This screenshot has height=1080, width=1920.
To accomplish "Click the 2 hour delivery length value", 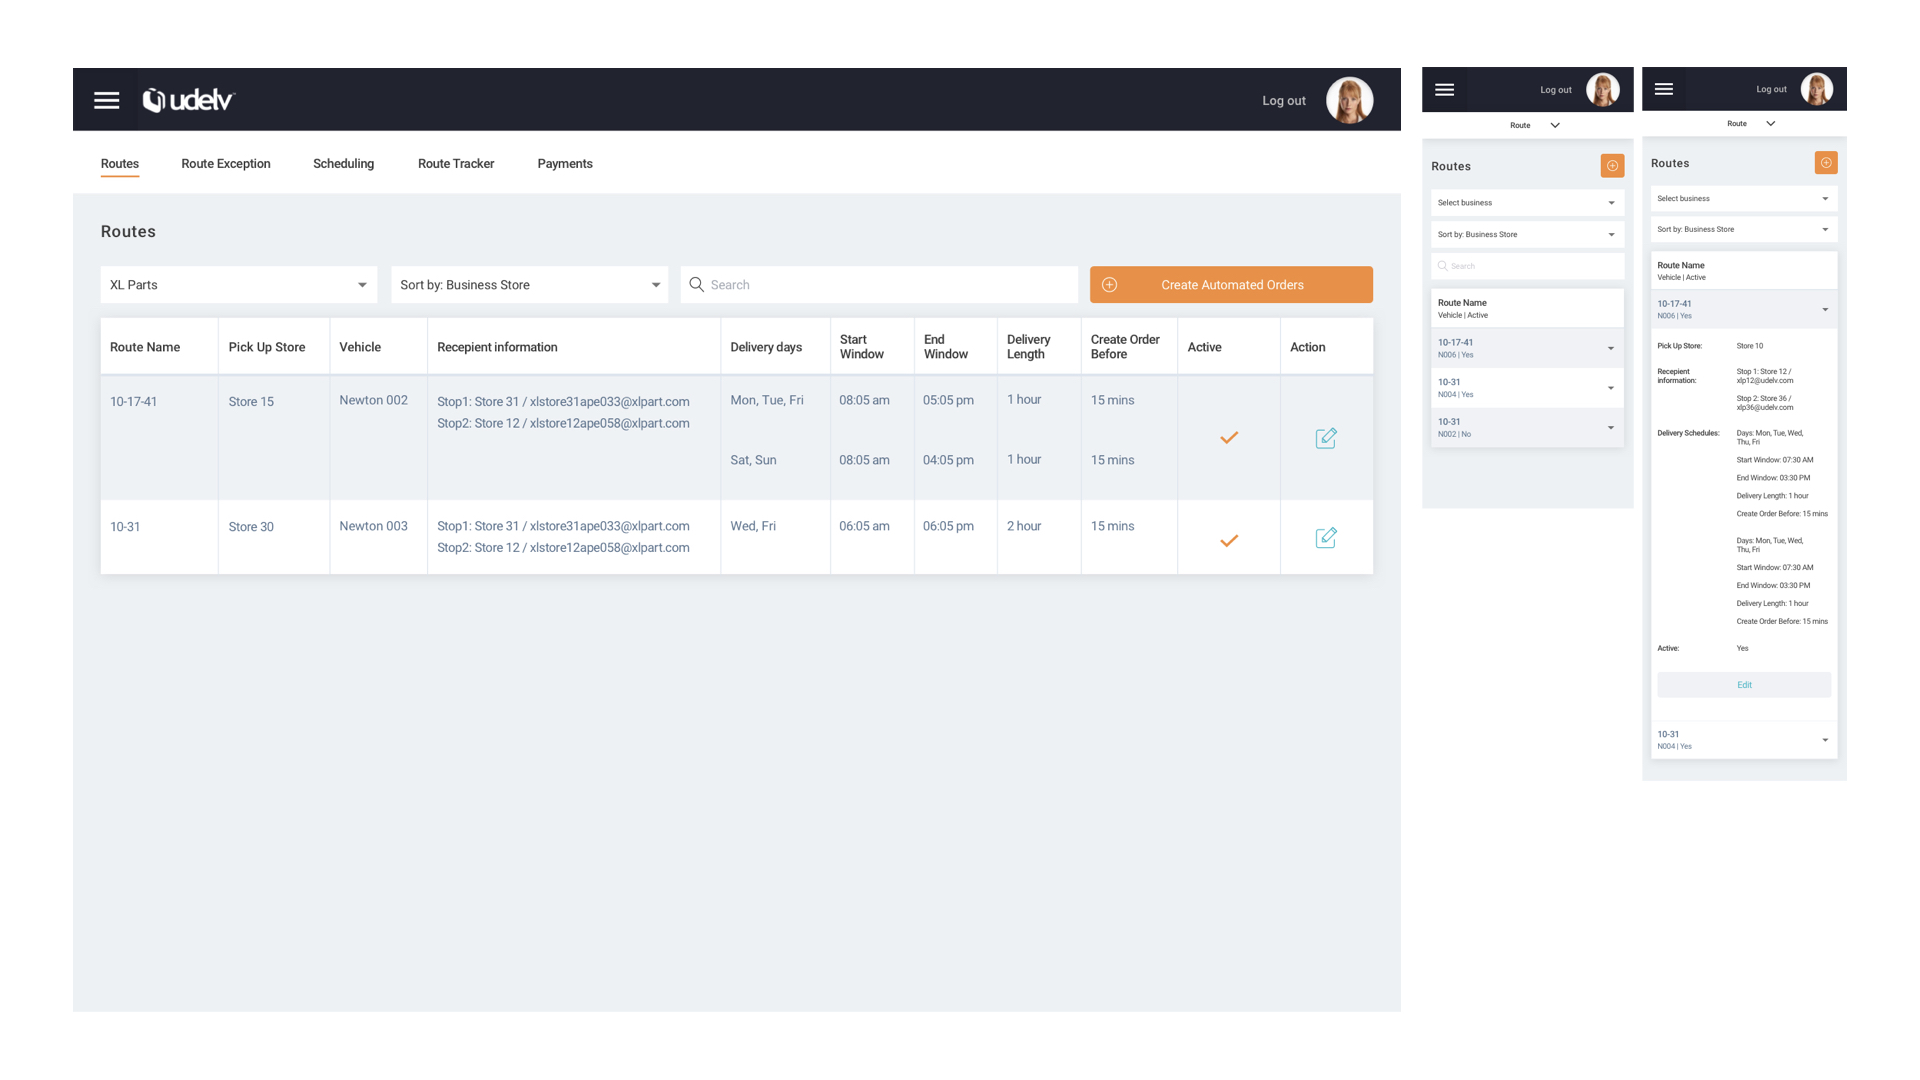I will coord(1024,526).
